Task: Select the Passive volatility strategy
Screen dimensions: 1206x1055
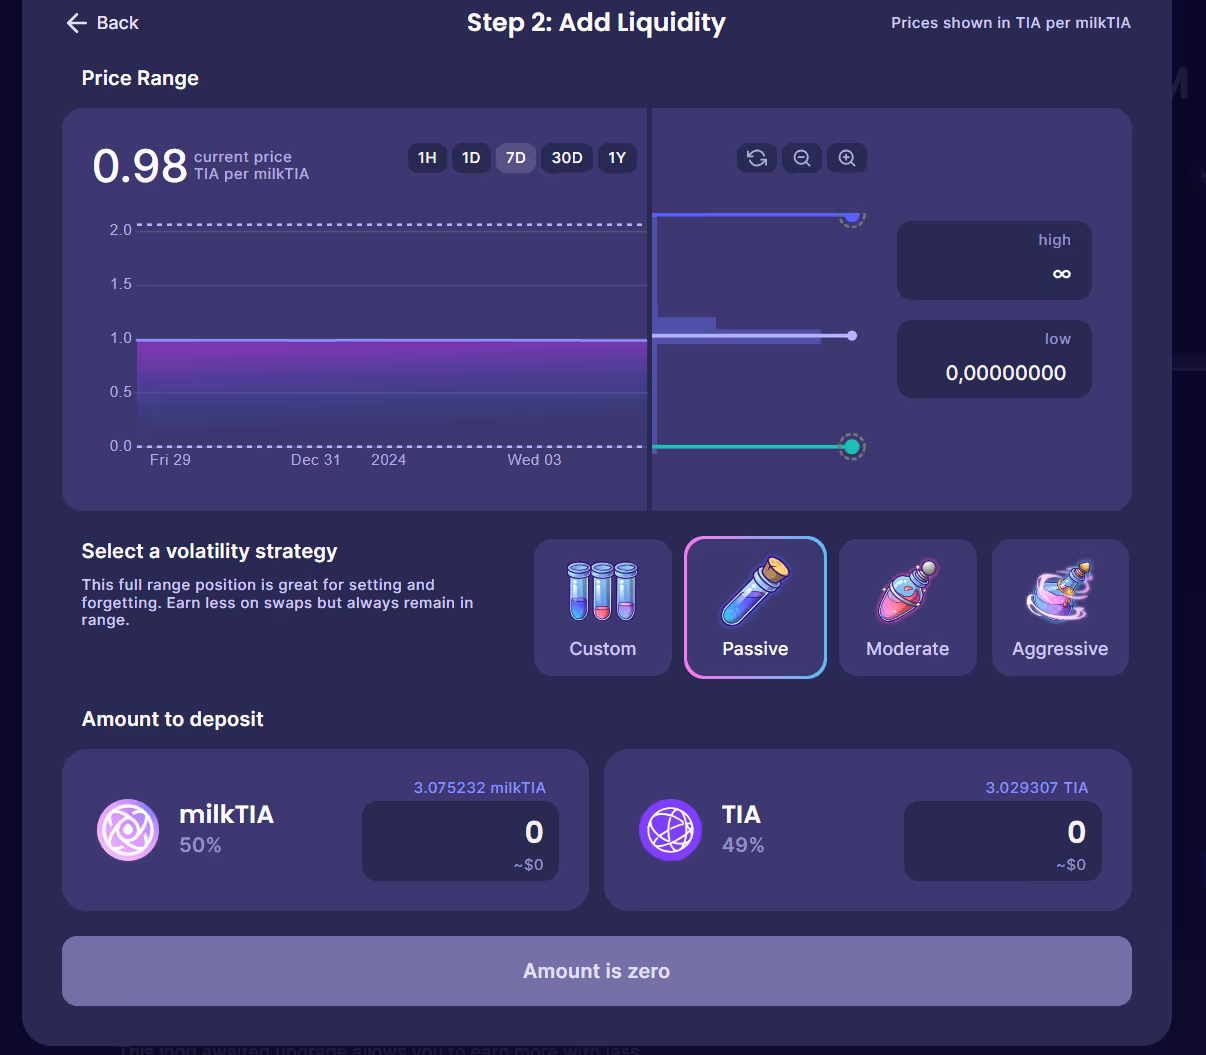Action: [755, 608]
